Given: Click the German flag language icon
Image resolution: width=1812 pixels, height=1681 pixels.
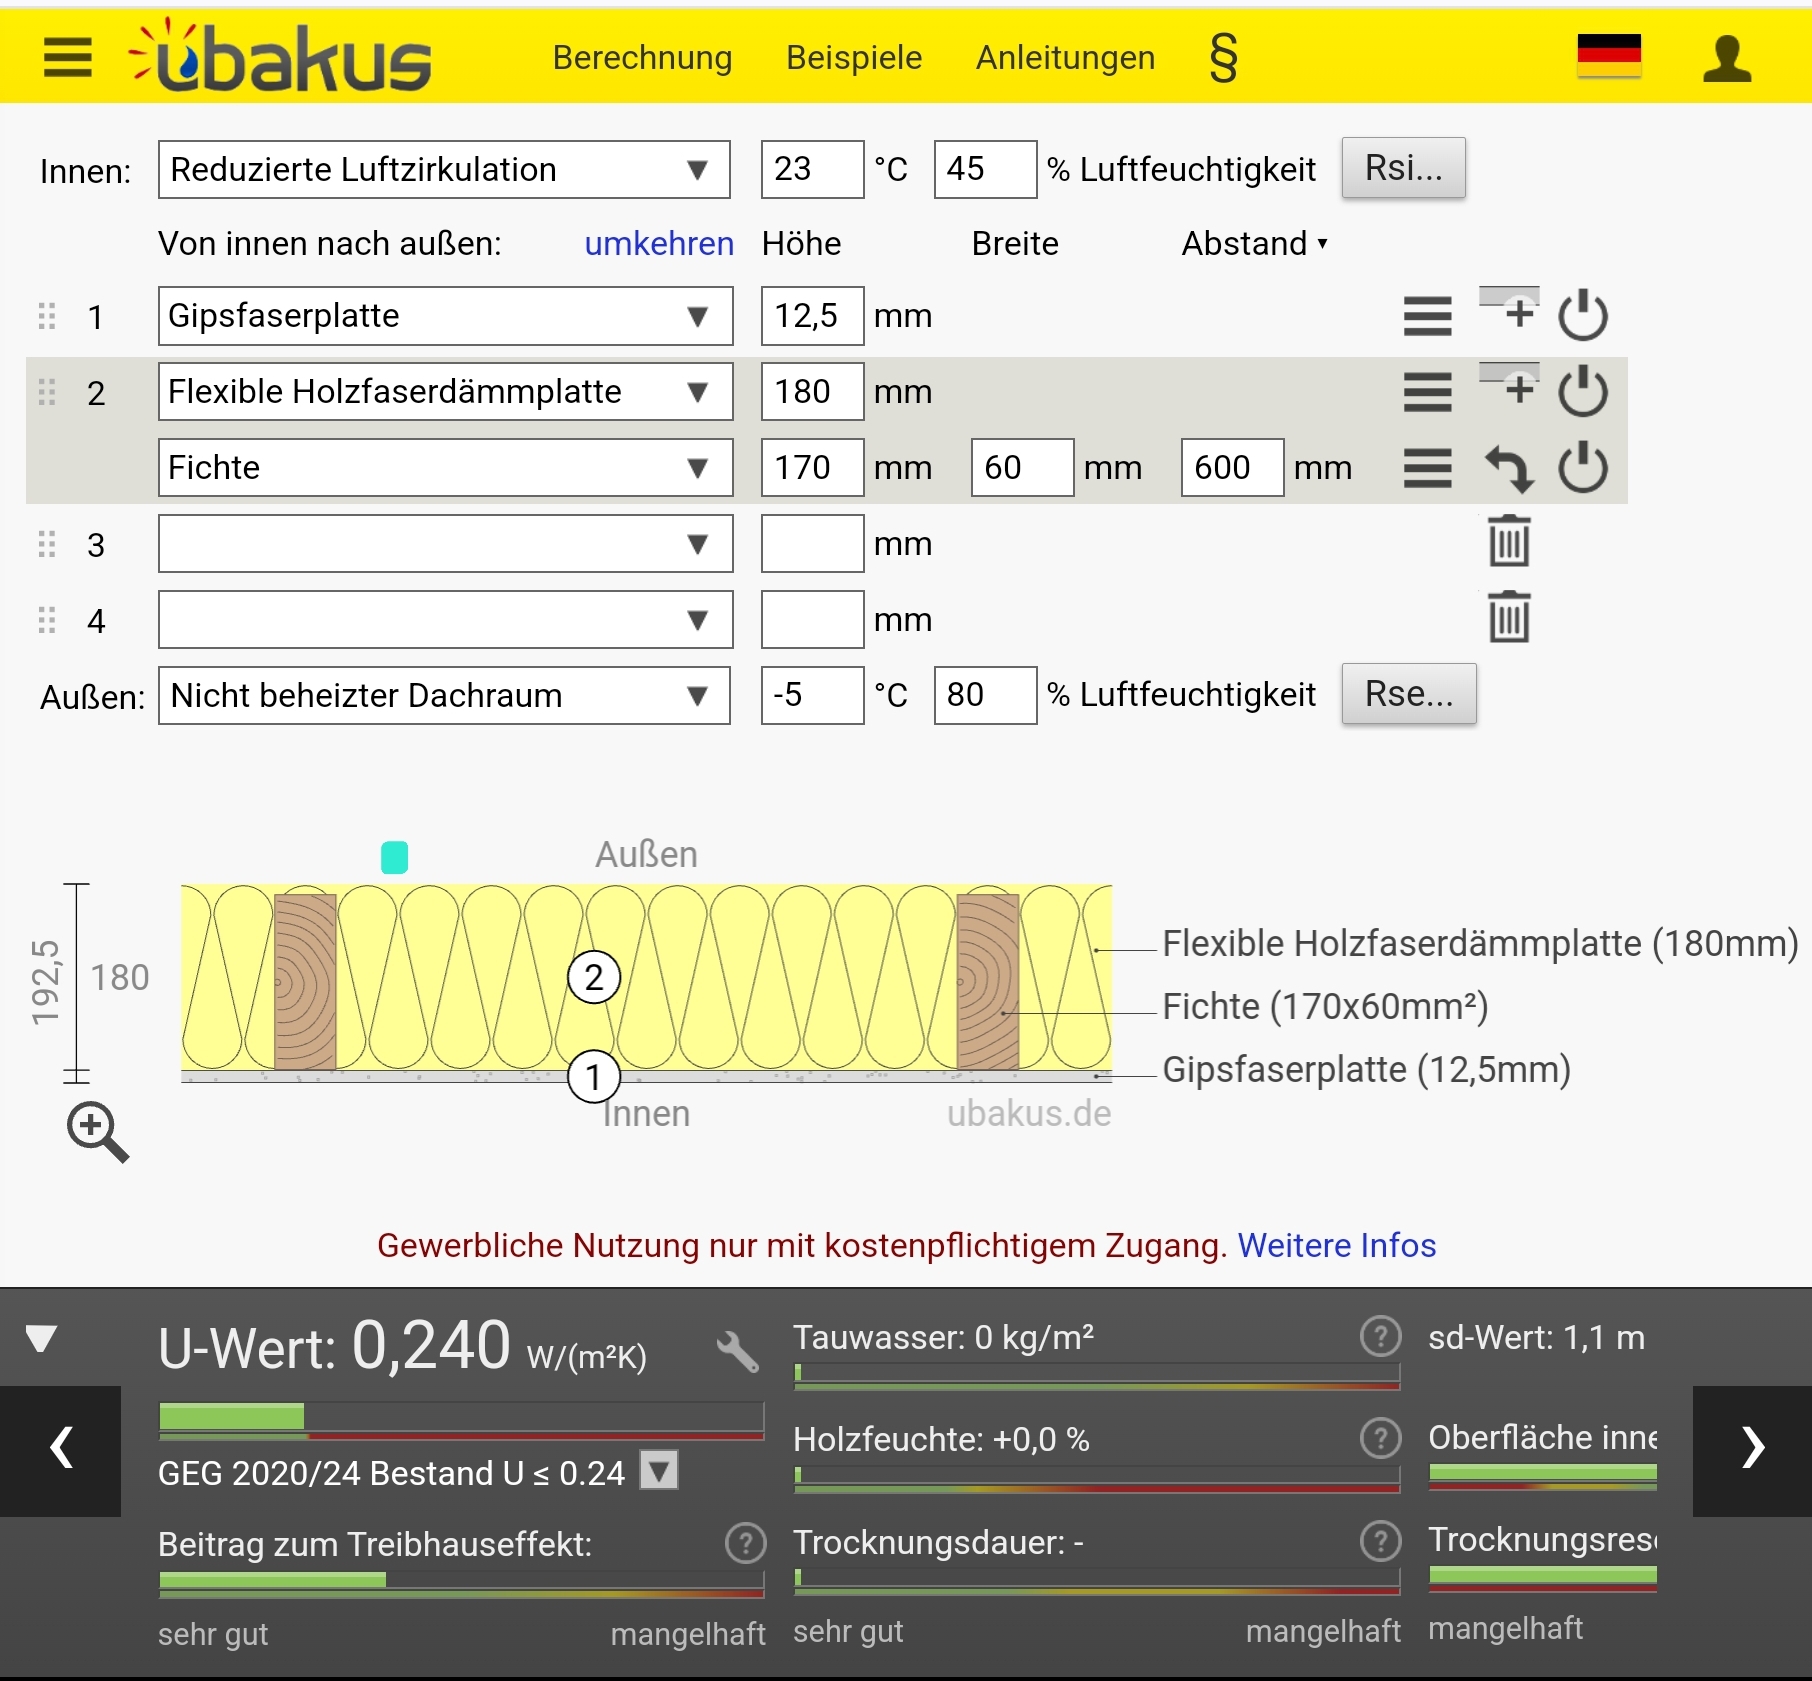Looking at the screenshot, I should point(1608,56).
